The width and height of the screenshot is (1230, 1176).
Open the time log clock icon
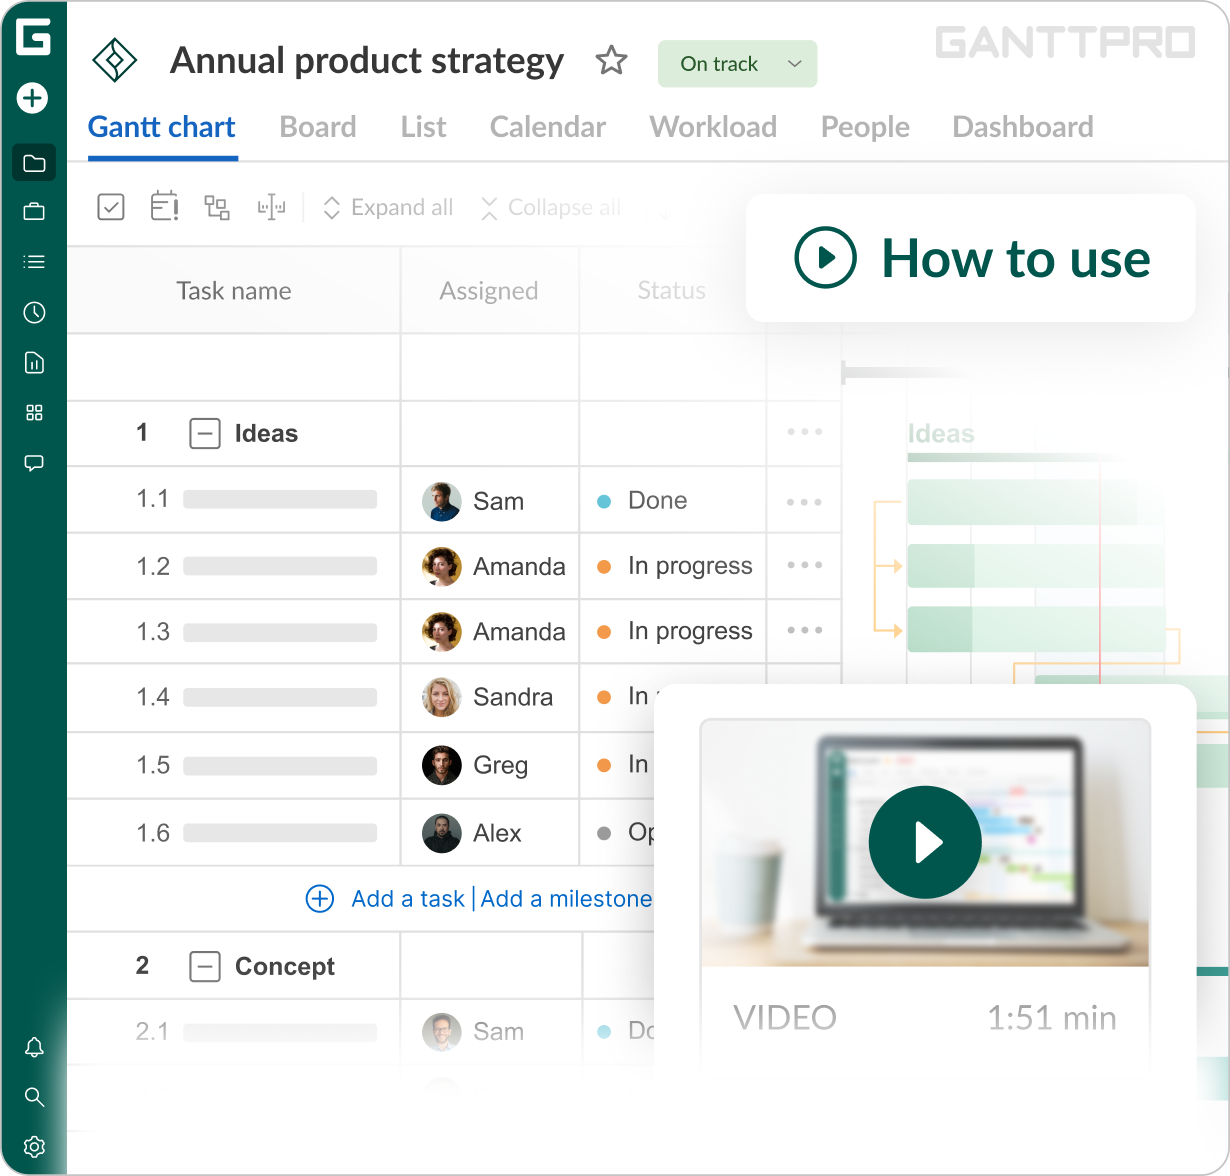pos(34,313)
